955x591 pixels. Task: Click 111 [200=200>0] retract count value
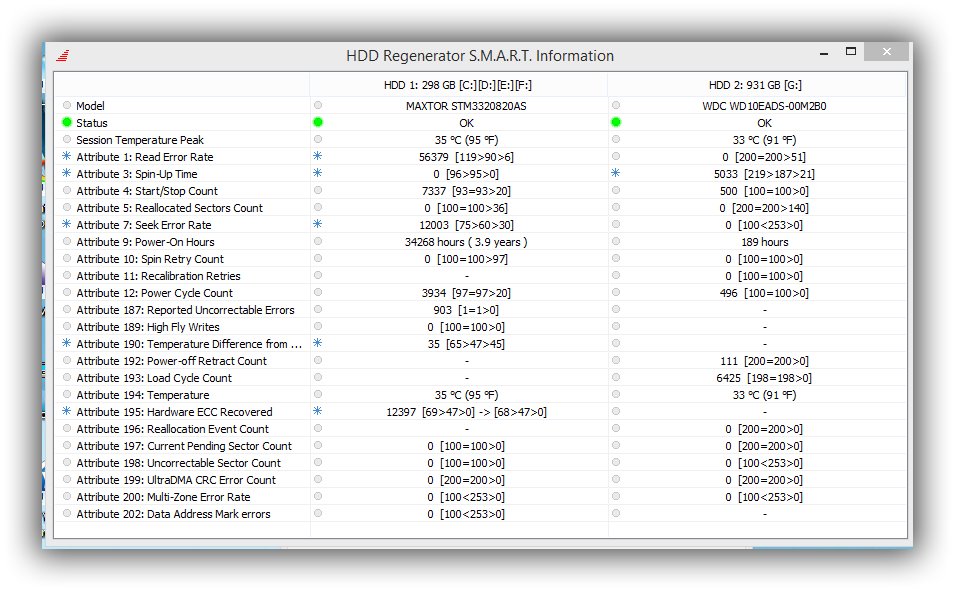point(764,361)
